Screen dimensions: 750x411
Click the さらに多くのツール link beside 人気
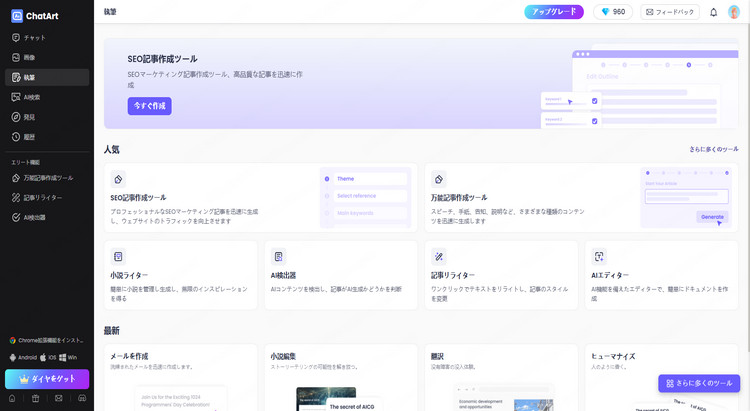[x=714, y=149]
